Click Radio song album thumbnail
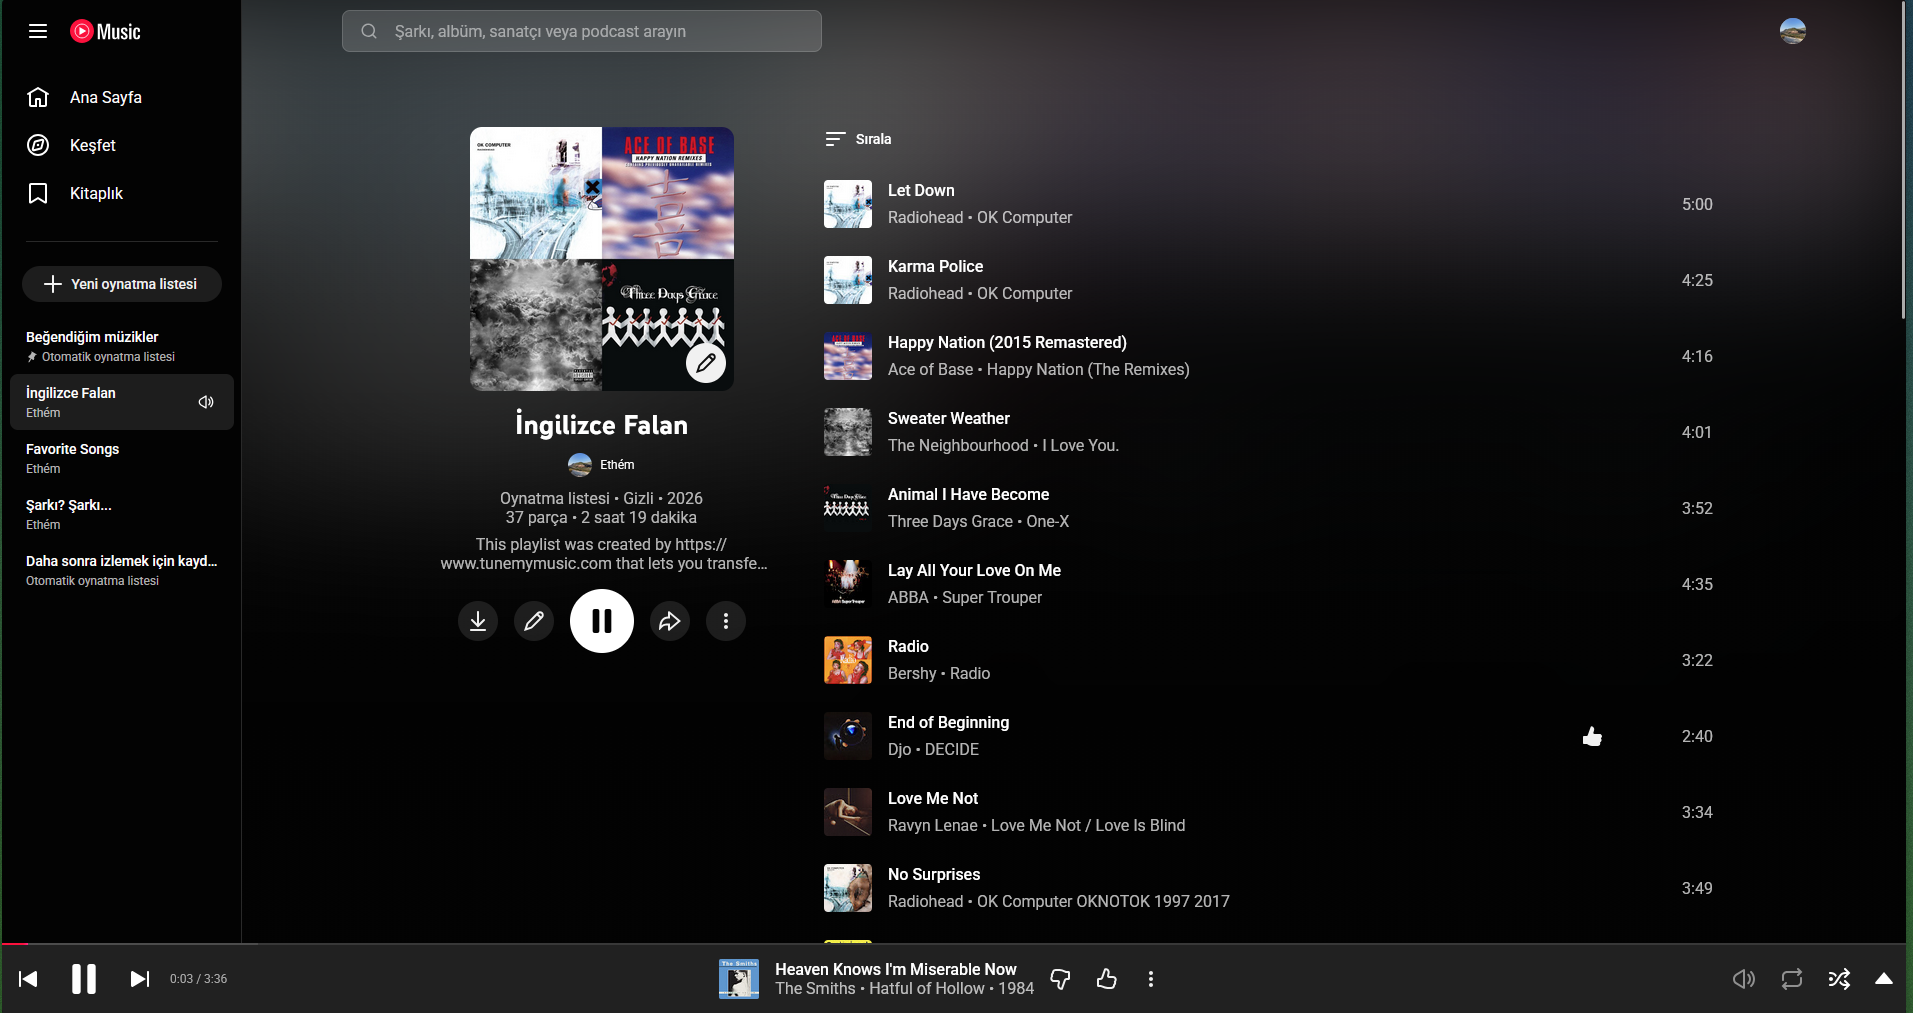 click(x=848, y=660)
